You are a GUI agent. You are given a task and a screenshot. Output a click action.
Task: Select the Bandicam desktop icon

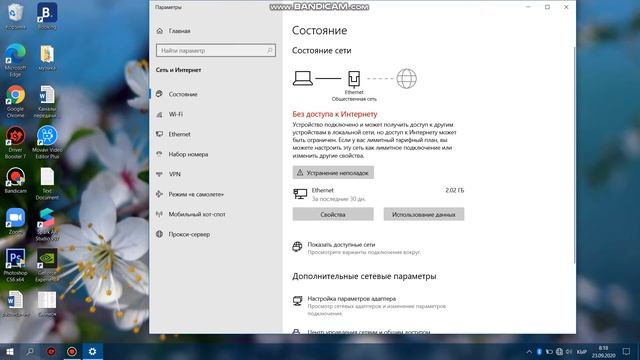(16, 180)
